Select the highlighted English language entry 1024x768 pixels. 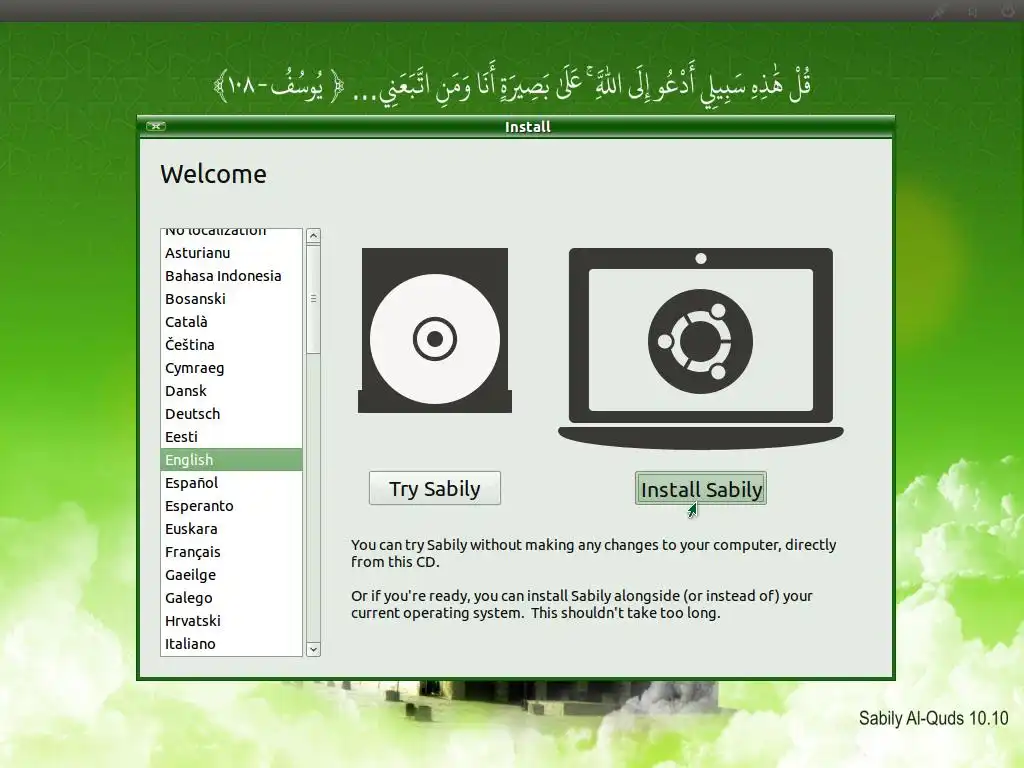coord(231,460)
